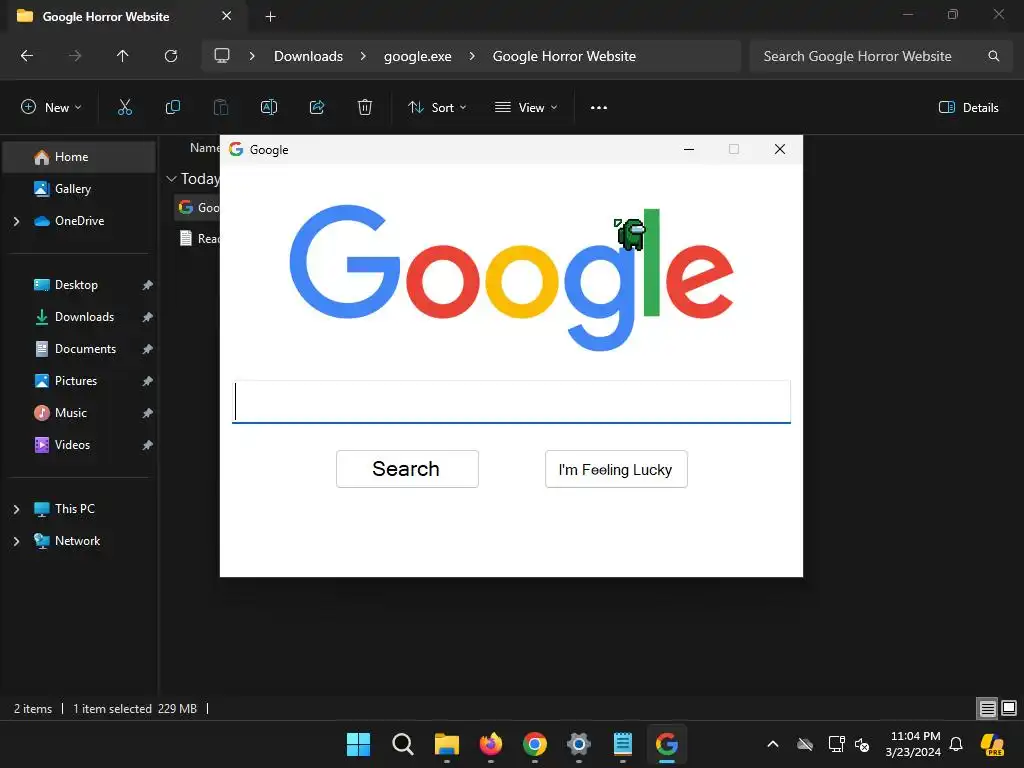The image size is (1024, 768).
Task: Click the pin icon next to Music
Action: pyautogui.click(x=148, y=413)
